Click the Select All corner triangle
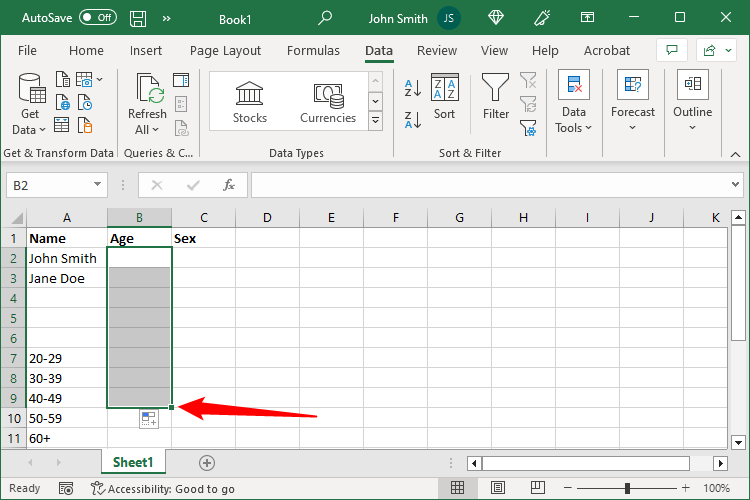The width and height of the screenshot is (750, 500). click(17, 218)
